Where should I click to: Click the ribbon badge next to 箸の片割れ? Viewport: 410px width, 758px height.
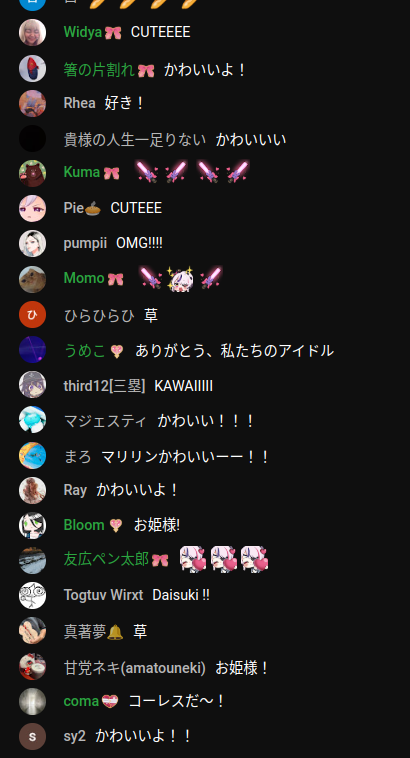point(146,71)
